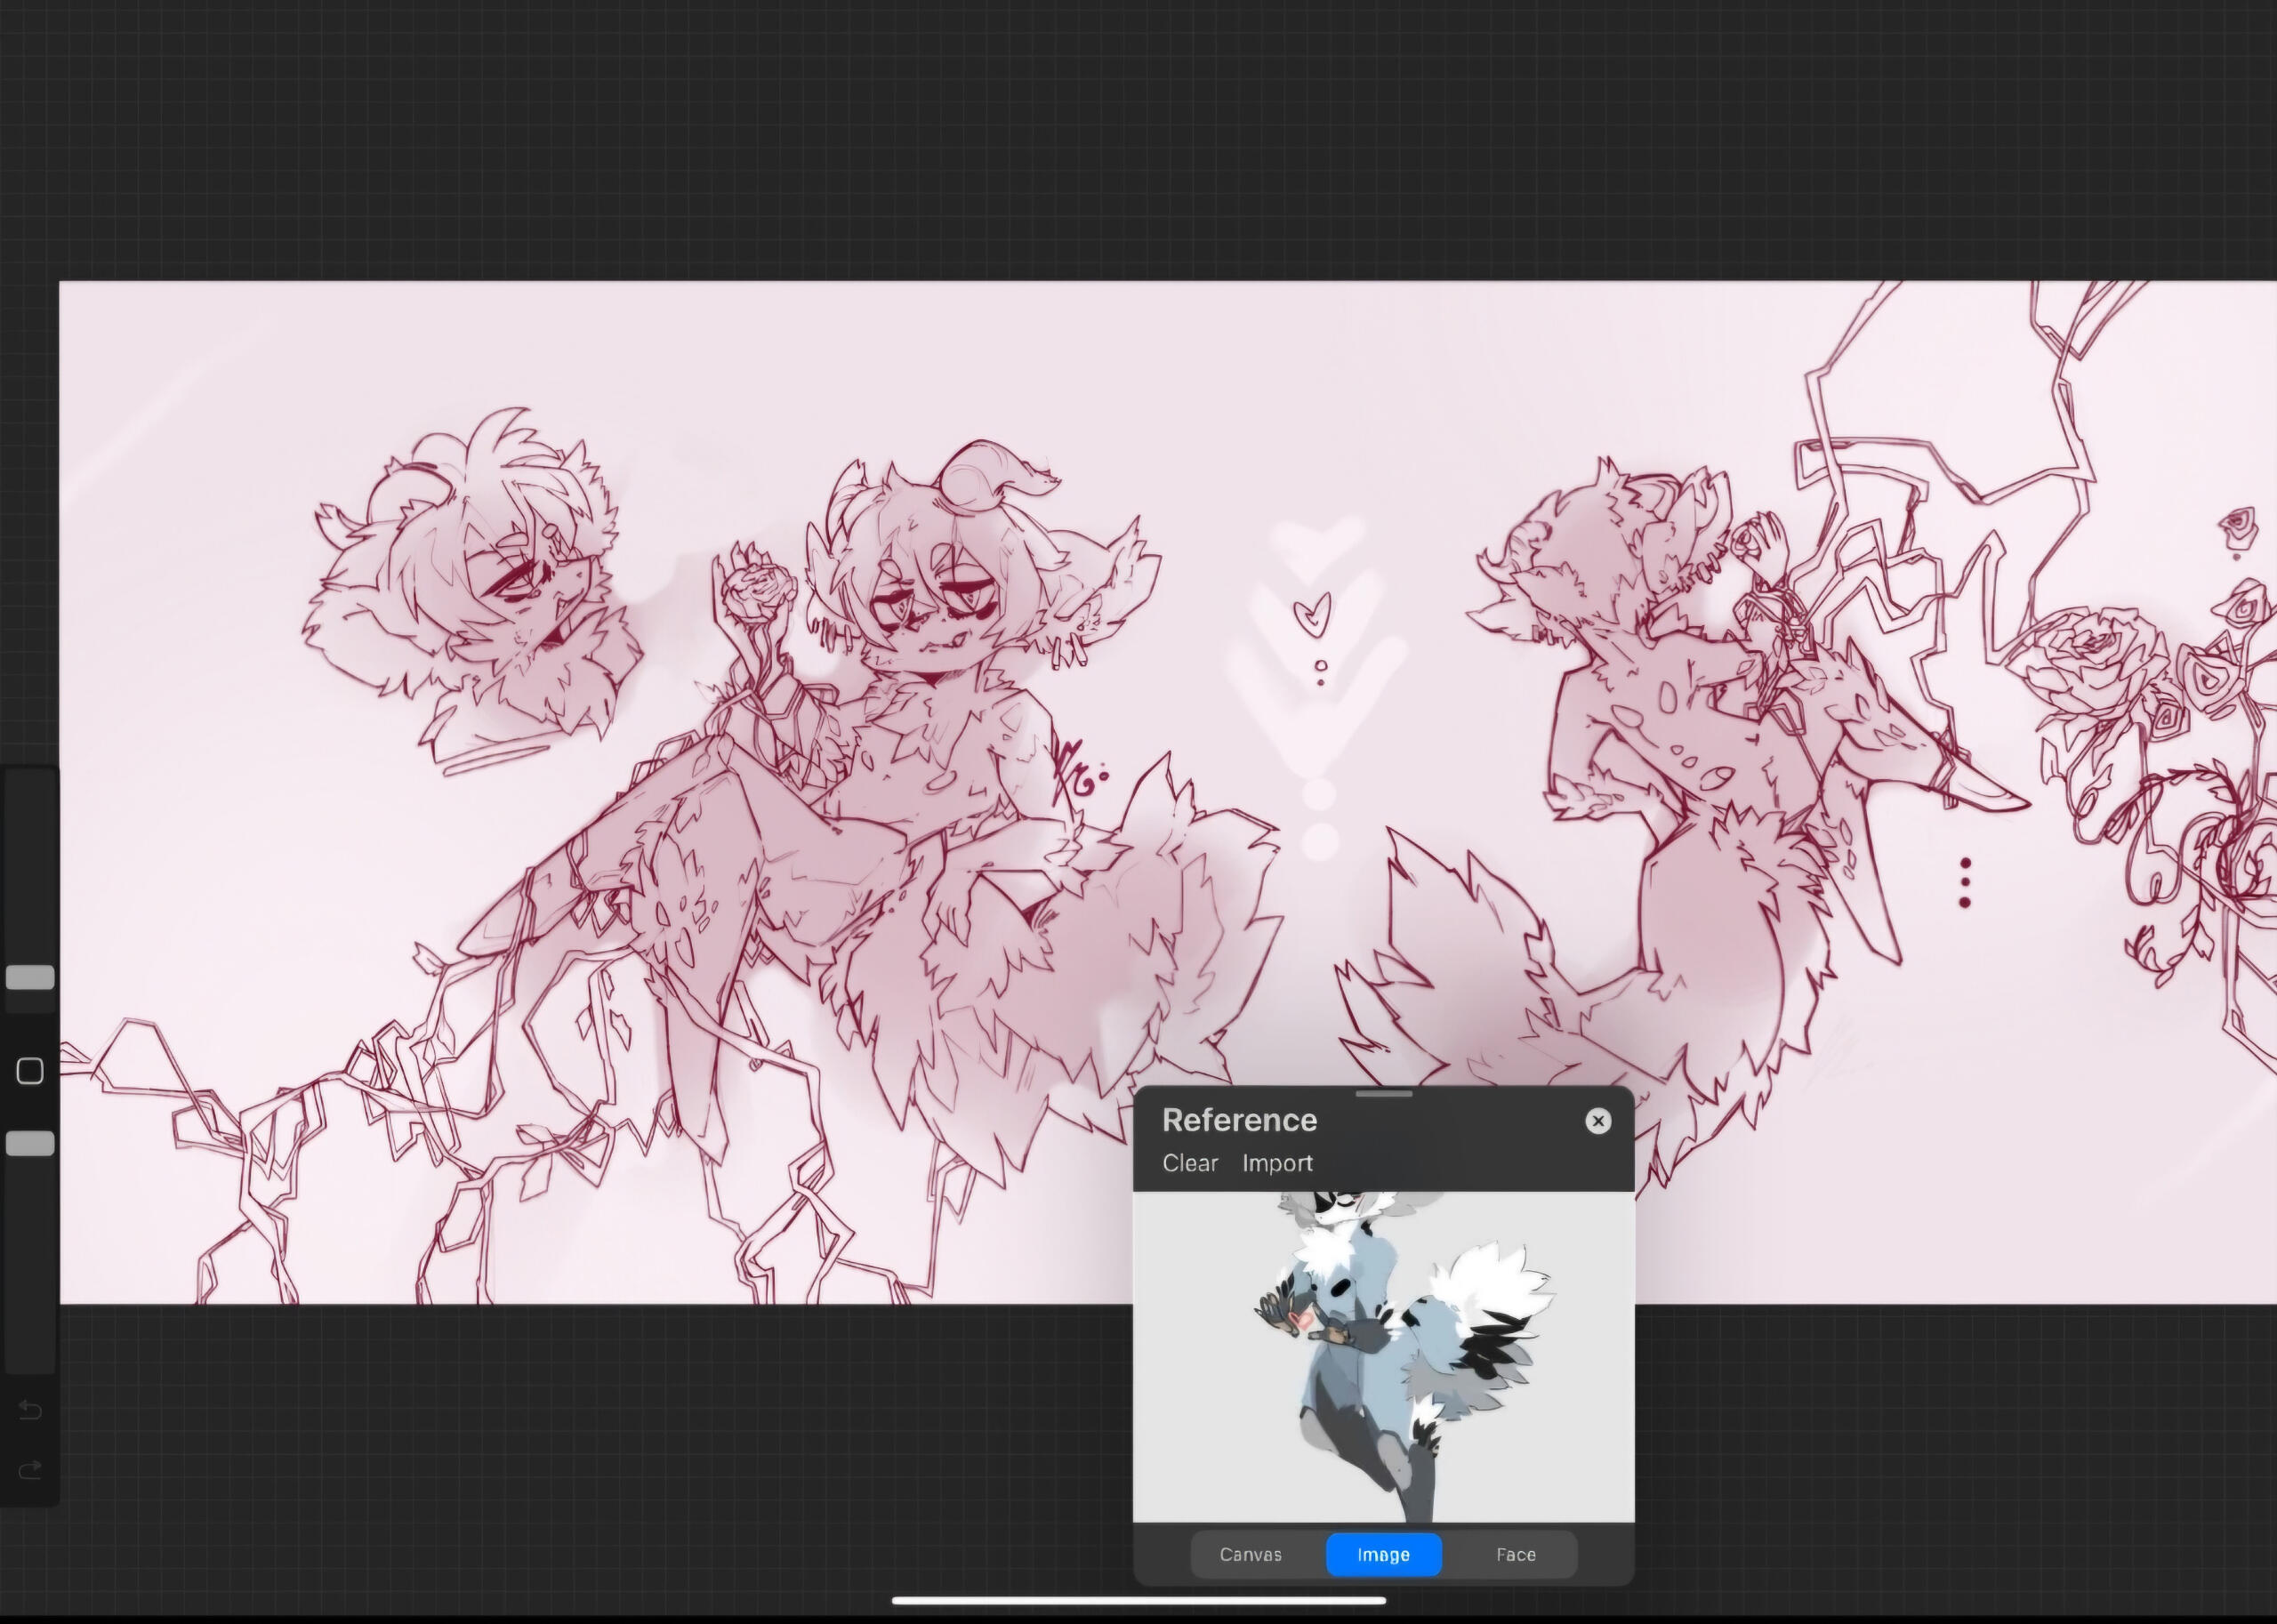Click the brush opacity slider handle
The width and height of the screenshot is (2277, 1624).
pos(30,1143)
